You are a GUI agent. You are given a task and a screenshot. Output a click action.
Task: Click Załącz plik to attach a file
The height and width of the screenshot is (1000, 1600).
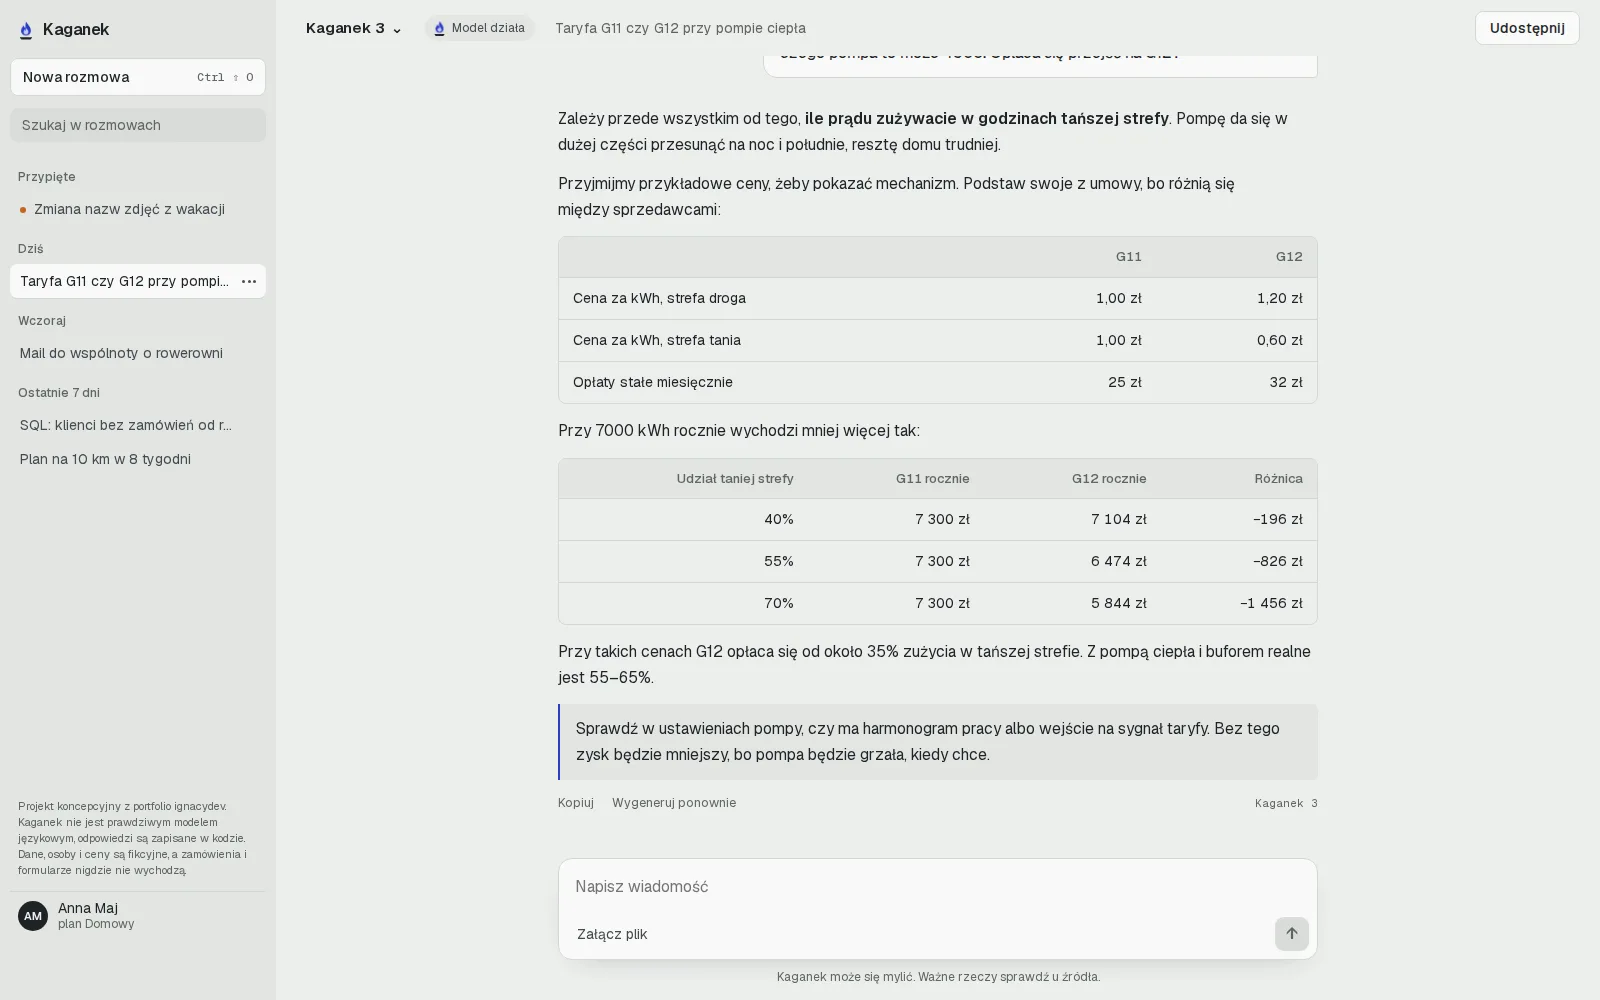click(612, 934)
